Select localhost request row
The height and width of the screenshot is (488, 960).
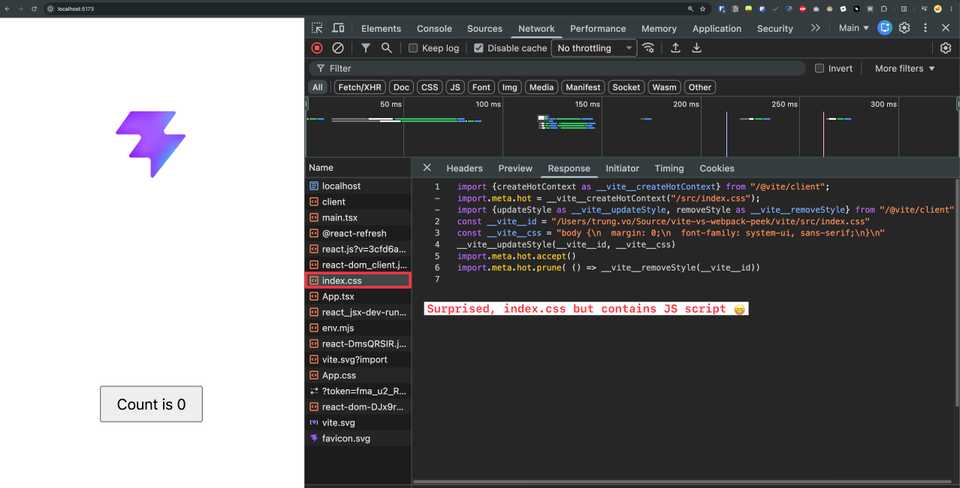coord(358,186)
